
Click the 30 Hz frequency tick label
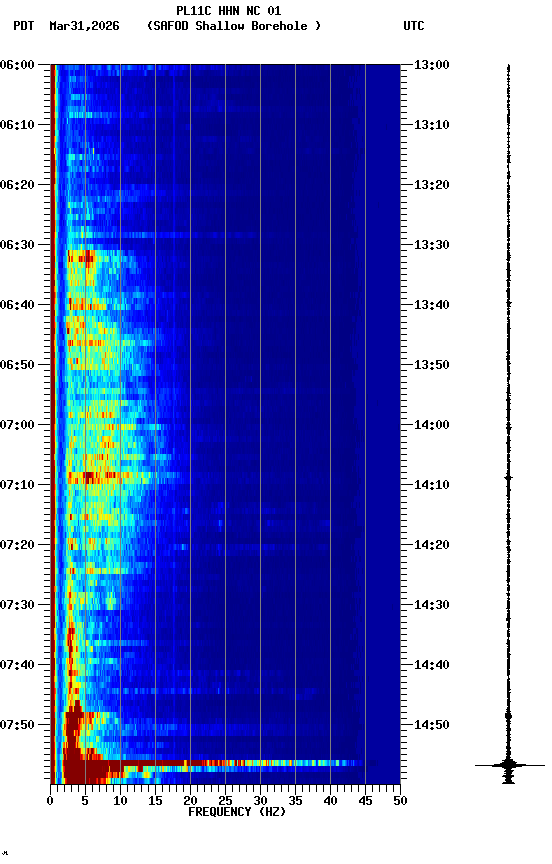pos(261,801)
